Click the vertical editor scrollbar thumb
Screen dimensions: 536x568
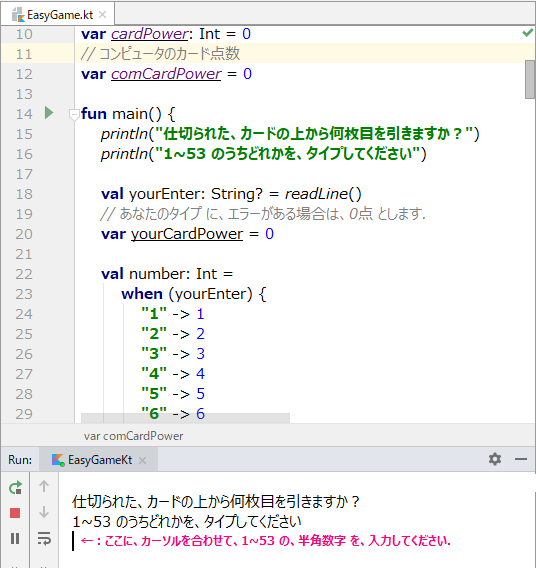click(530, 79)
